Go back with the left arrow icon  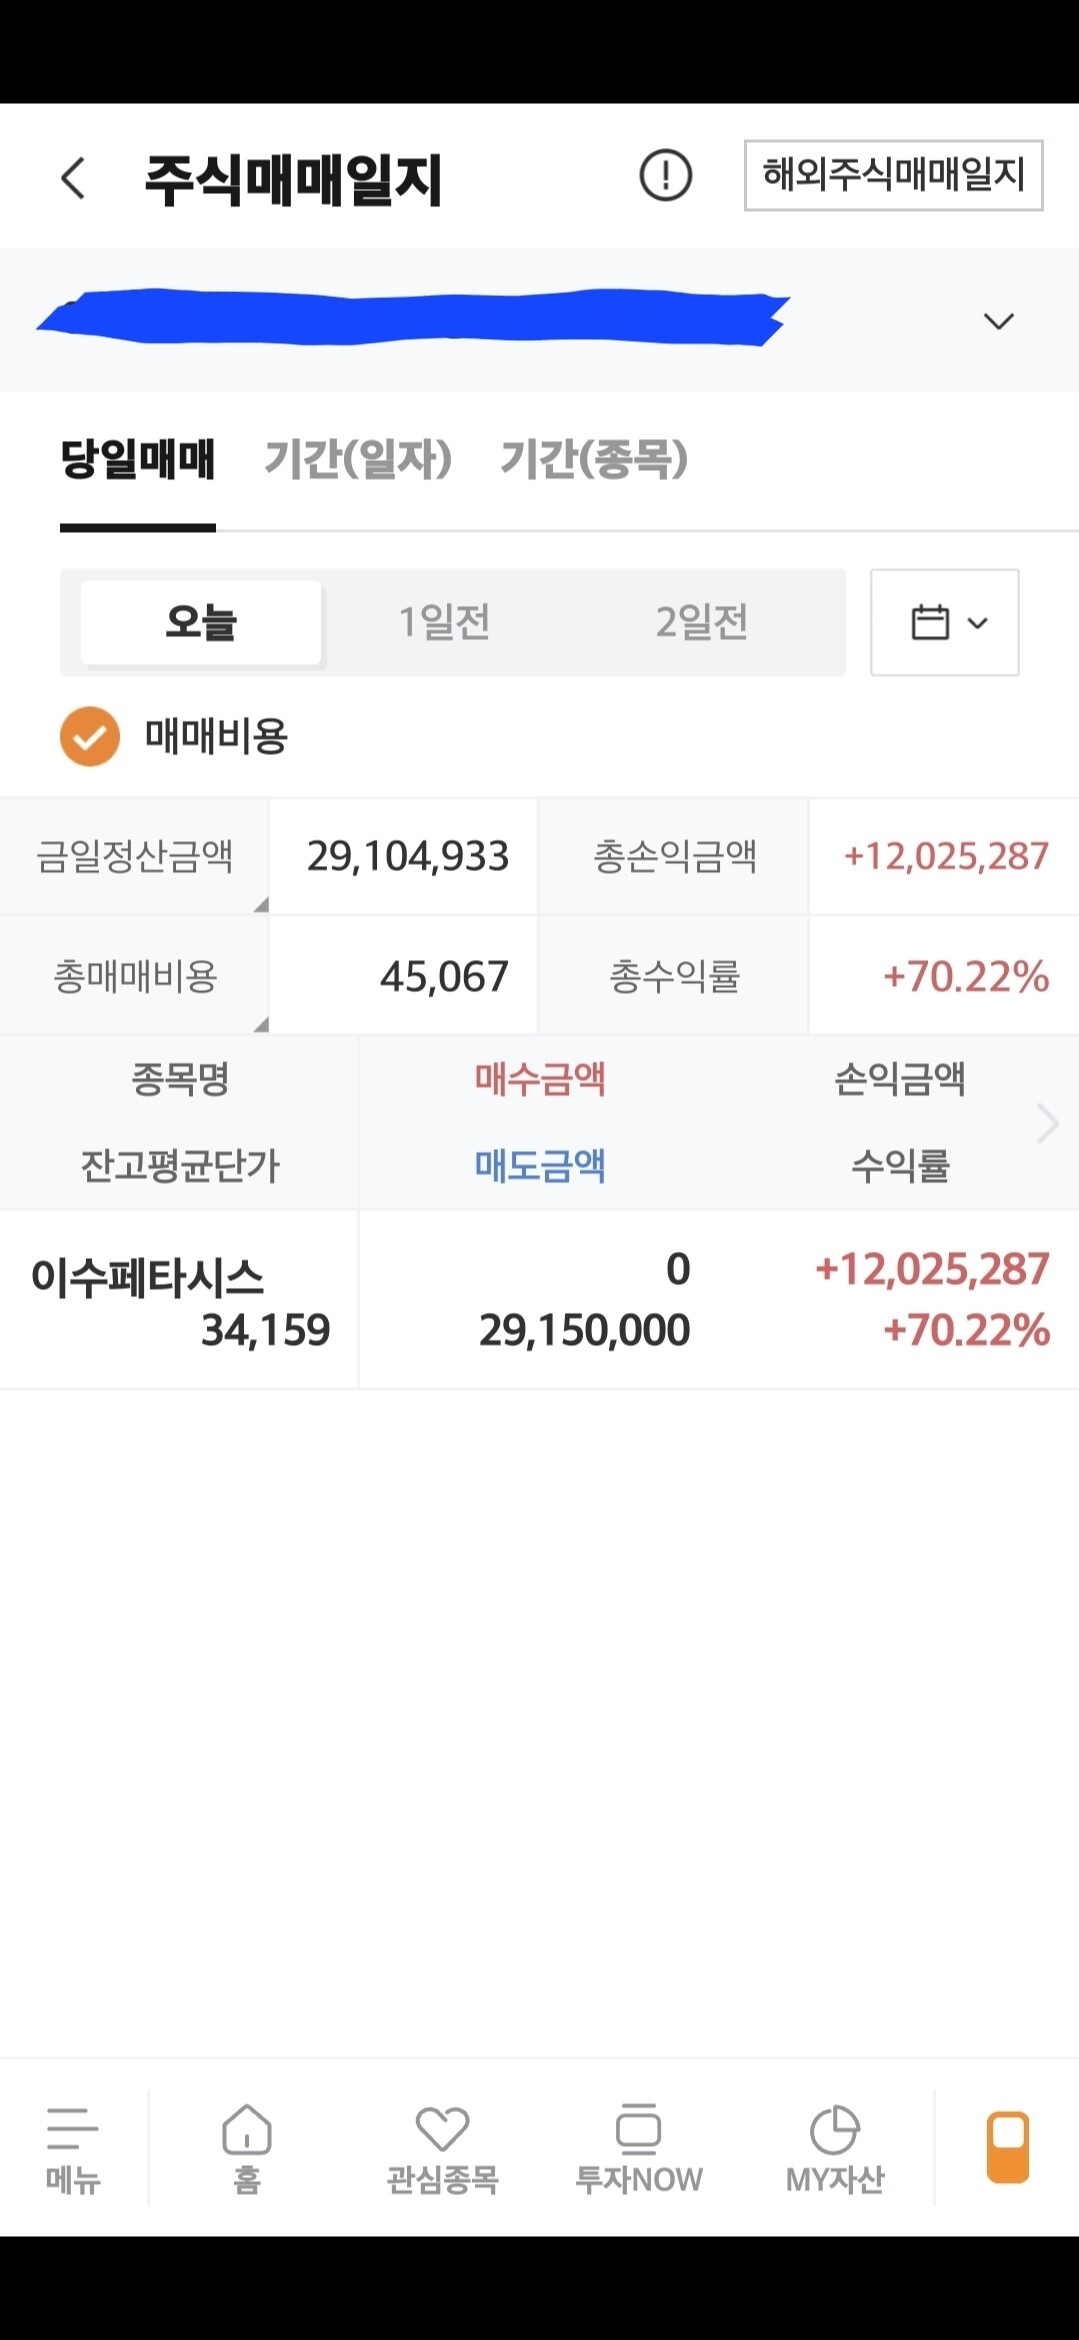click(73, 178)
